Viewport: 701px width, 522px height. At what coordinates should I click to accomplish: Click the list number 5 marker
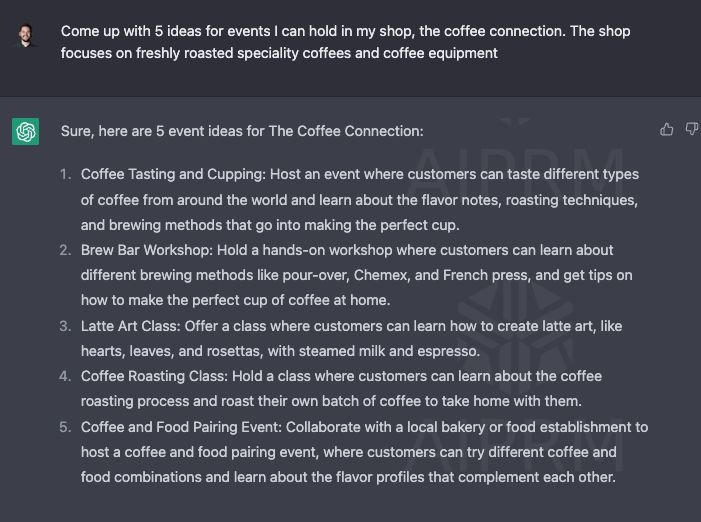point(65,427)
